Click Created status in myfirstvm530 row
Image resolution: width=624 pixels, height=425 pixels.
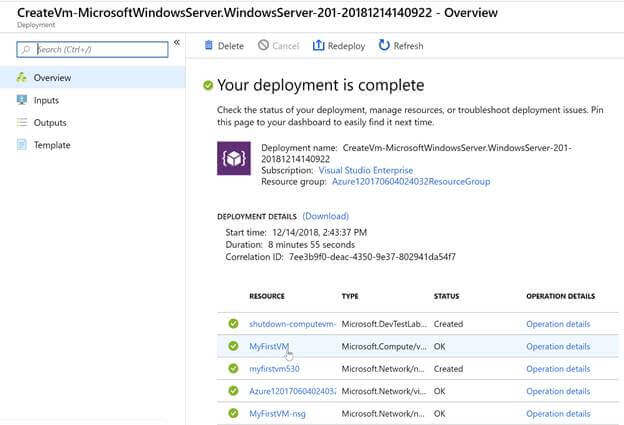pos(448,369)
